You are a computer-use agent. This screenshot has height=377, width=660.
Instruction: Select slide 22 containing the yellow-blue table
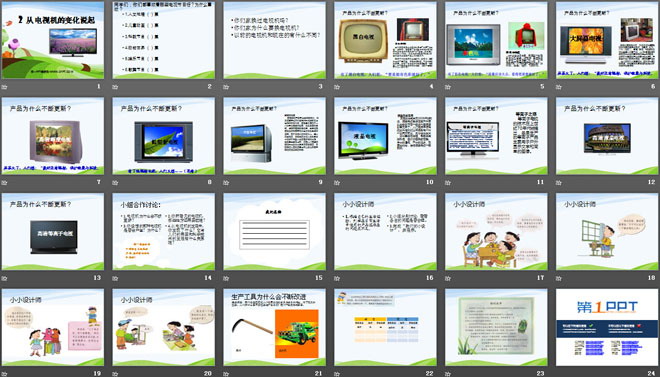click(x=385, y=327)
